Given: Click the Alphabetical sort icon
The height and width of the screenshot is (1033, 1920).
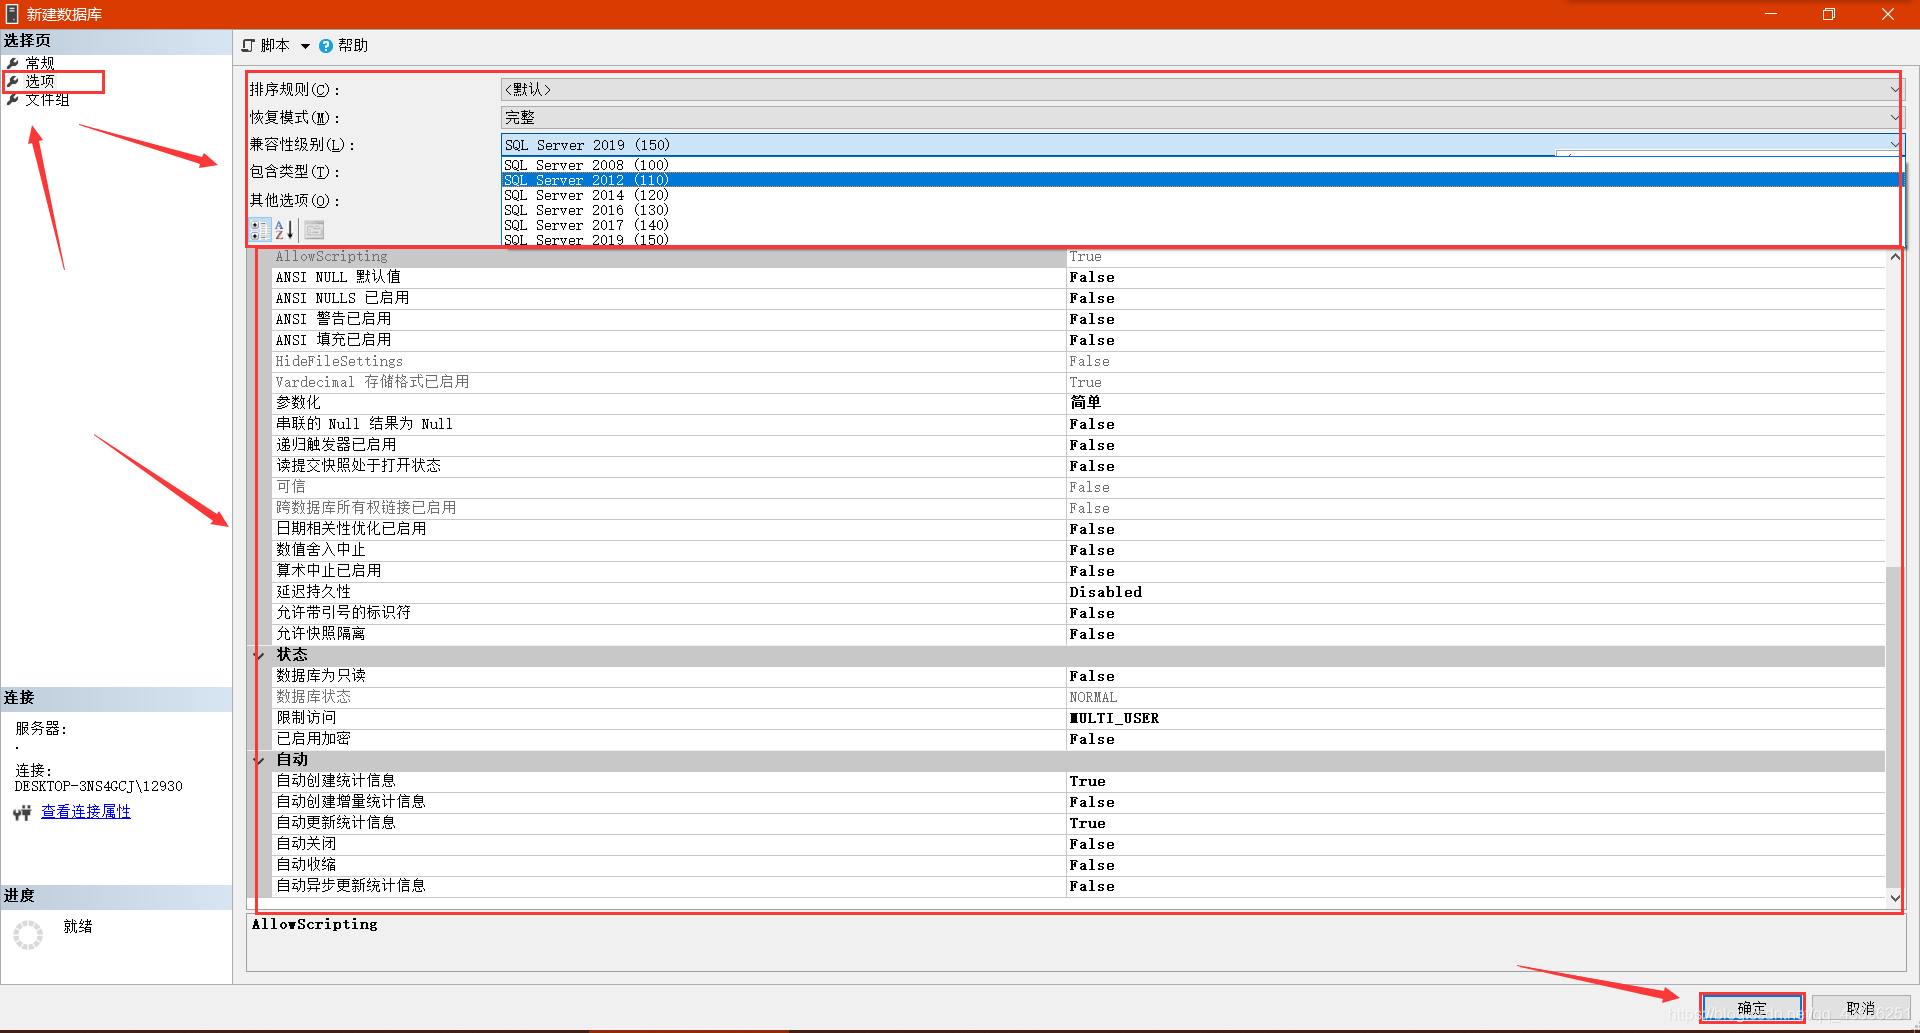Looking at the screenshot, I should (x=284, y=230).
